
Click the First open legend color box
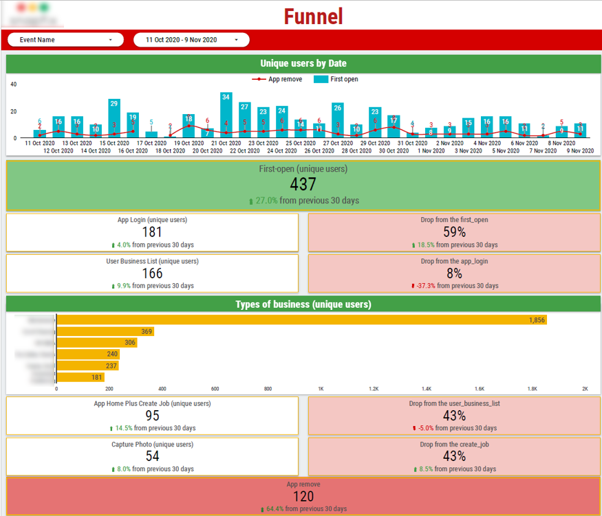[x=321, y=79]
